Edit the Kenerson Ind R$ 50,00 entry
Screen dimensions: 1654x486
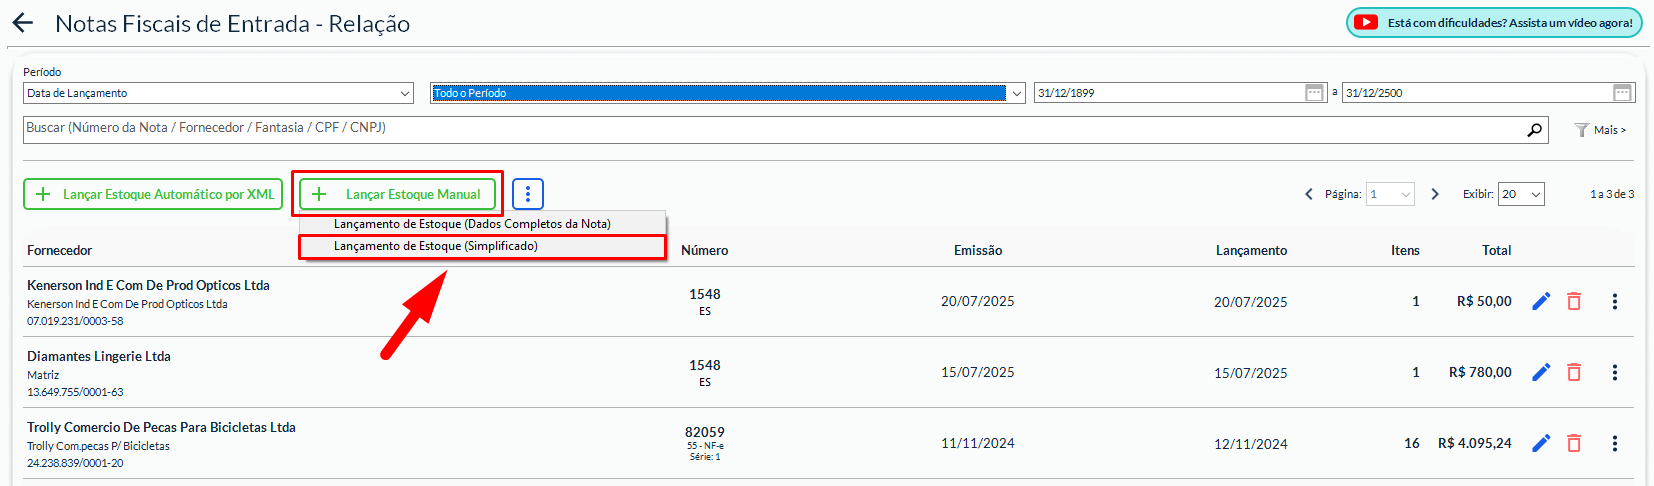point(1541,301)
